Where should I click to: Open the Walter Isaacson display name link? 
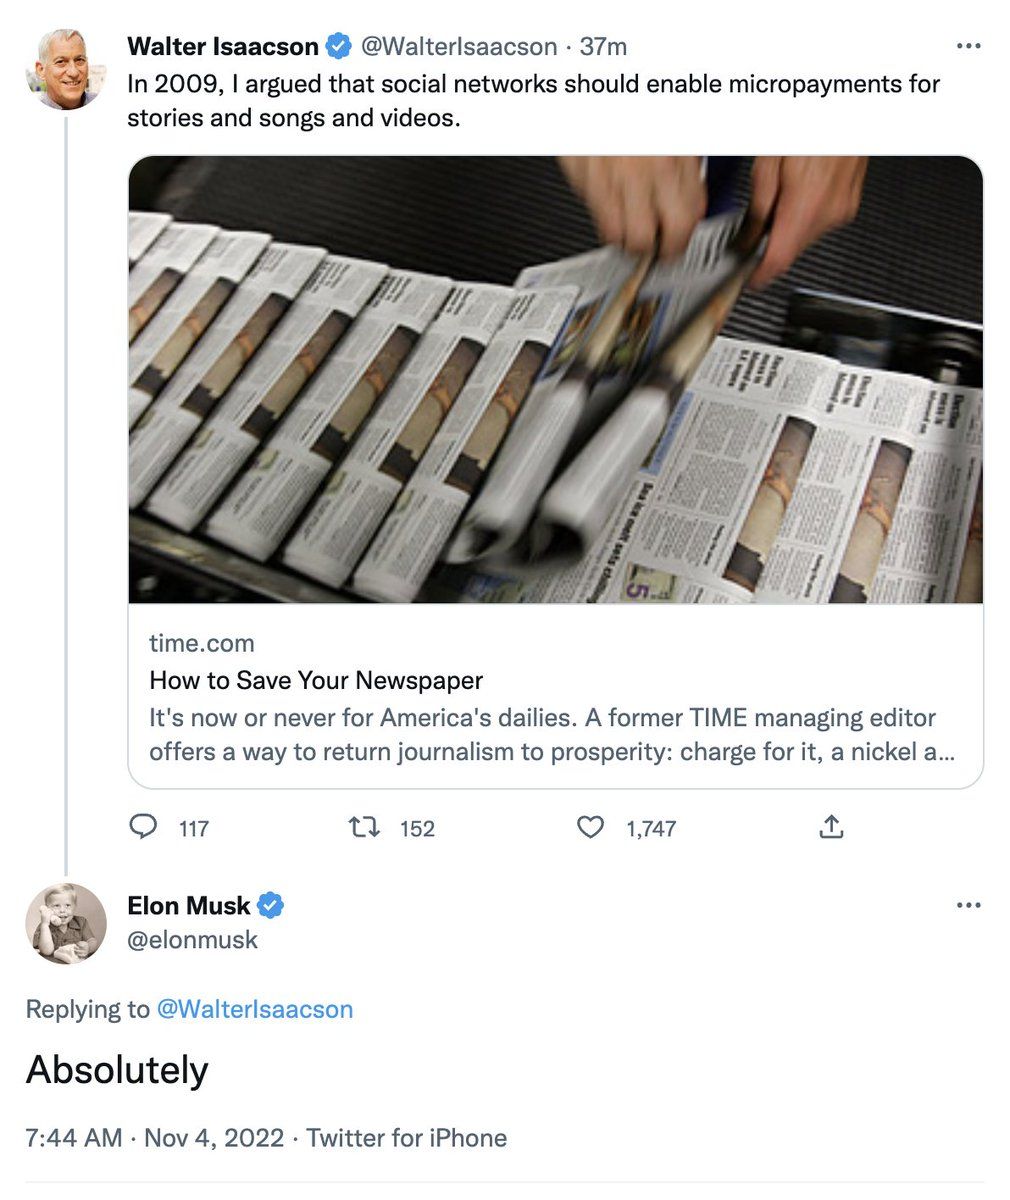point(222,46)
